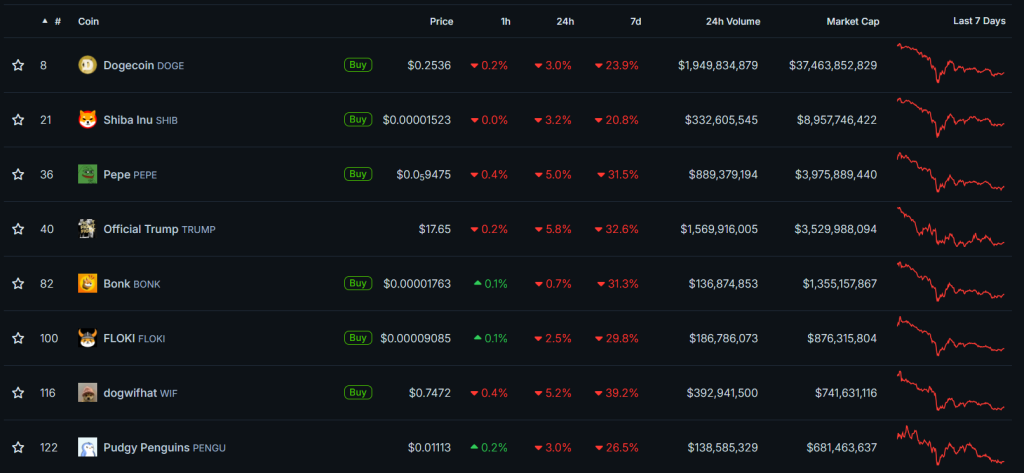Screen dimensions: 1024x473
Task: Add Pudgy Penguins to favorites via star
Action: [x=18, y=448]
